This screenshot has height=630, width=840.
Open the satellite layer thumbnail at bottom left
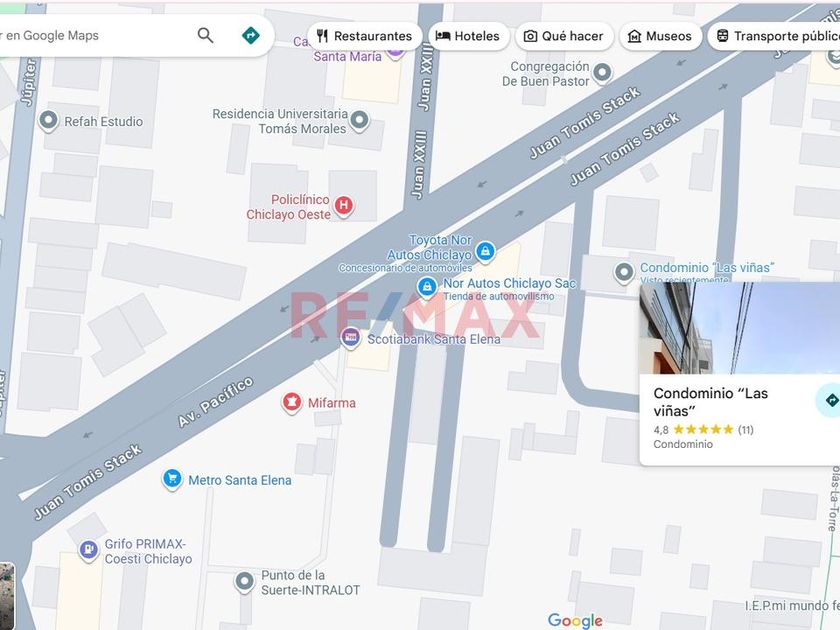[x=7, y=596]
